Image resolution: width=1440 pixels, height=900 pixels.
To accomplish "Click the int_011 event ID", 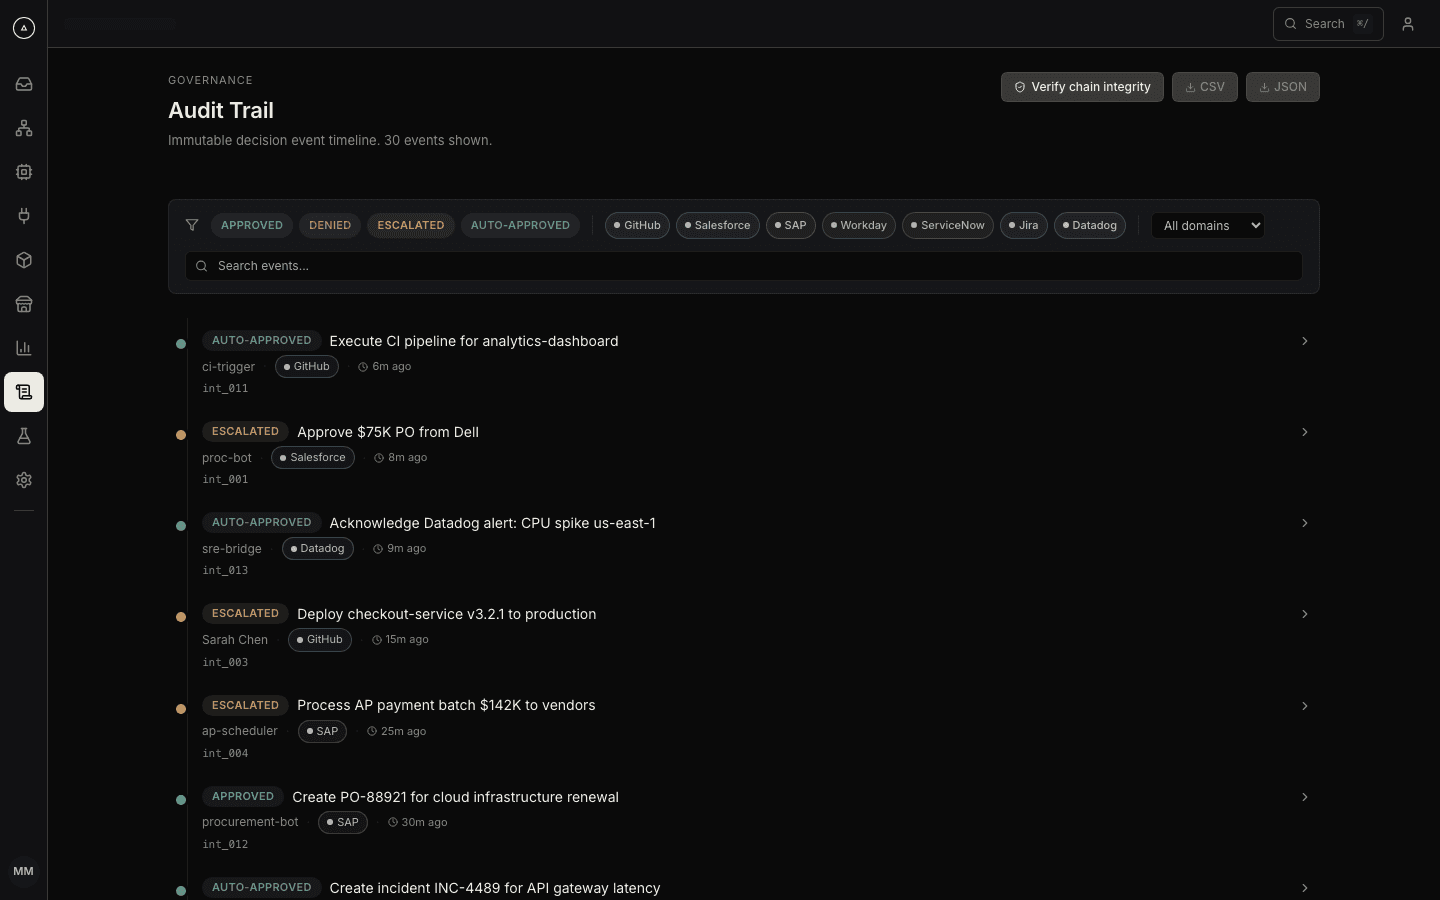I will coord(225,388).
